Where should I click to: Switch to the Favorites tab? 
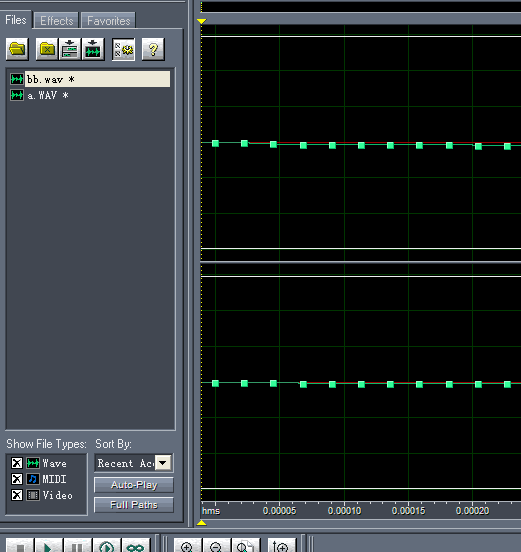[108, 21]
